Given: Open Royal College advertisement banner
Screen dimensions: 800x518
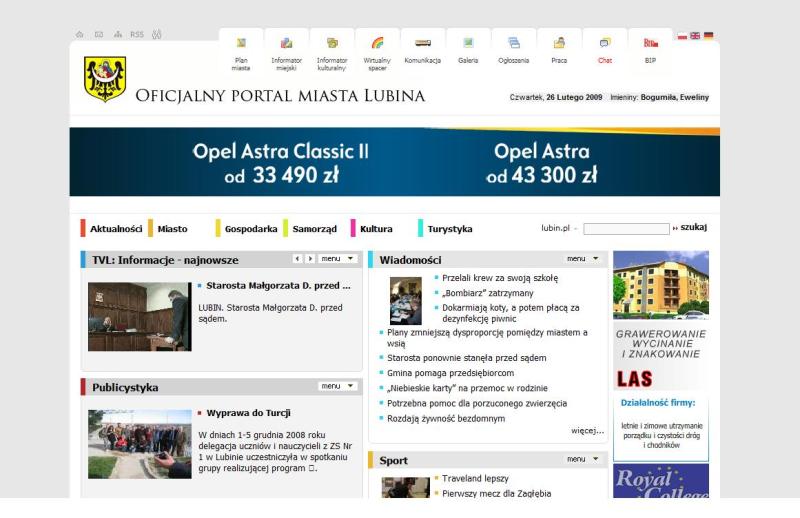Looking at the screenshot, I should [661, 481].
